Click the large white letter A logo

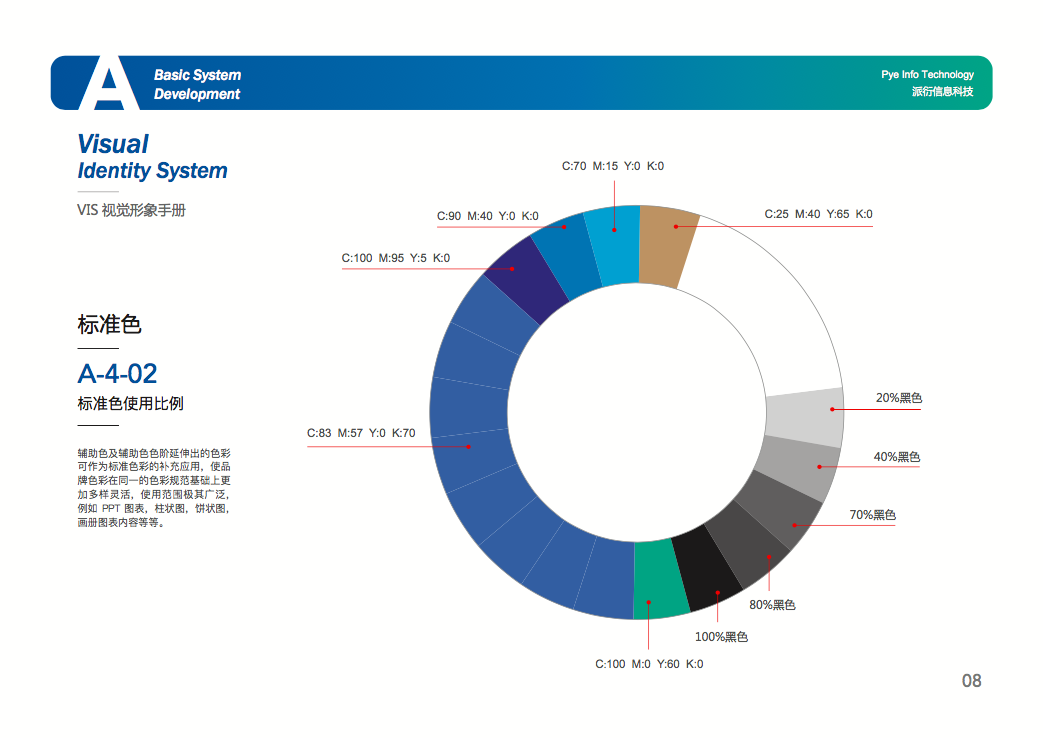point(109,85)
